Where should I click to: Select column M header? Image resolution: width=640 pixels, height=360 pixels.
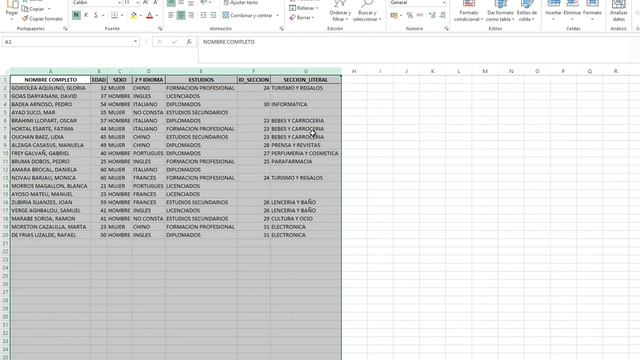click(485, 71)
